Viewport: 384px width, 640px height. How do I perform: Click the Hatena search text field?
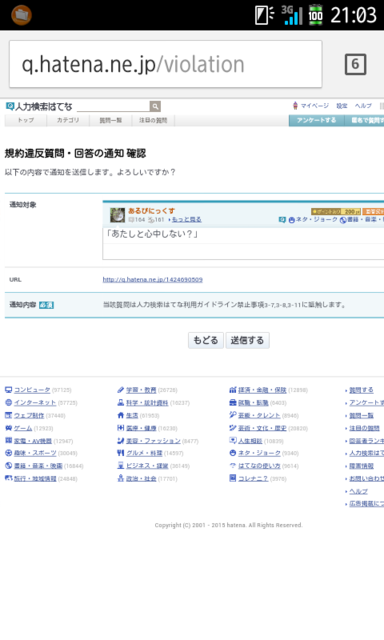click(113, 107)
